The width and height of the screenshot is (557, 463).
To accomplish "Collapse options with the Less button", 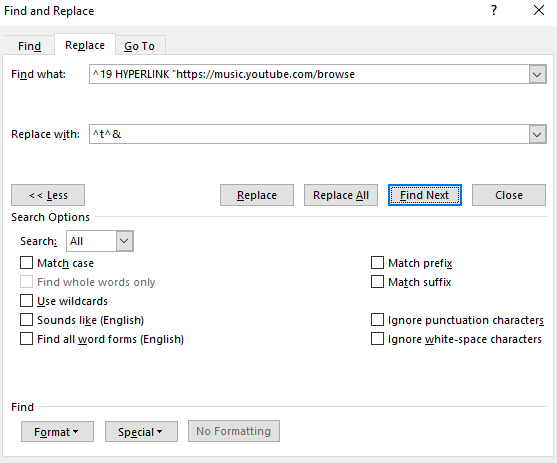I will [x=48, y=195].
